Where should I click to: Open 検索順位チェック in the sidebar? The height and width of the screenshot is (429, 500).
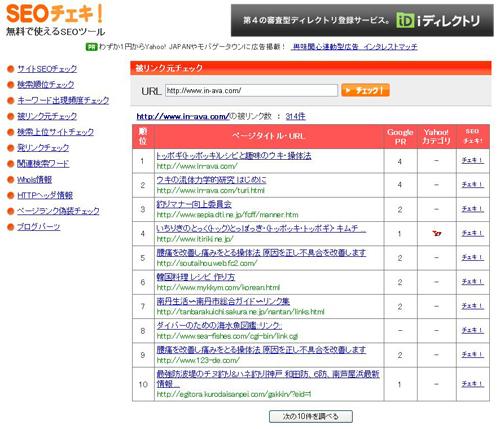tap(46, 84)
